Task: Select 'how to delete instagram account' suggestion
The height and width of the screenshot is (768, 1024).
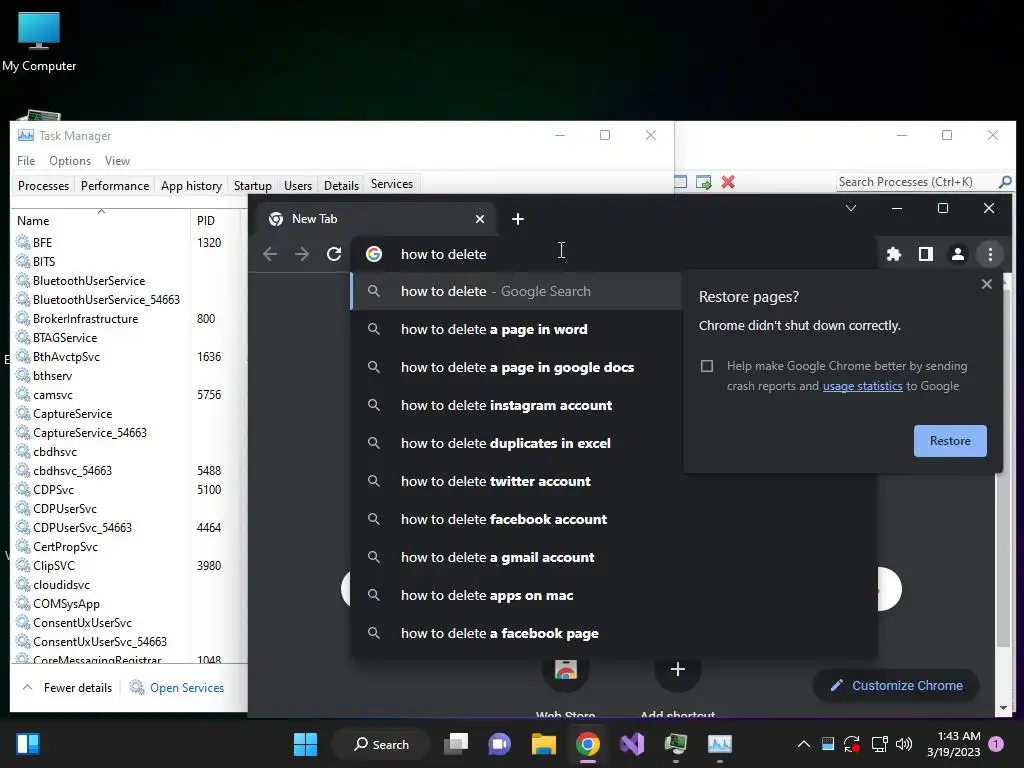Action: click(516, 406)
